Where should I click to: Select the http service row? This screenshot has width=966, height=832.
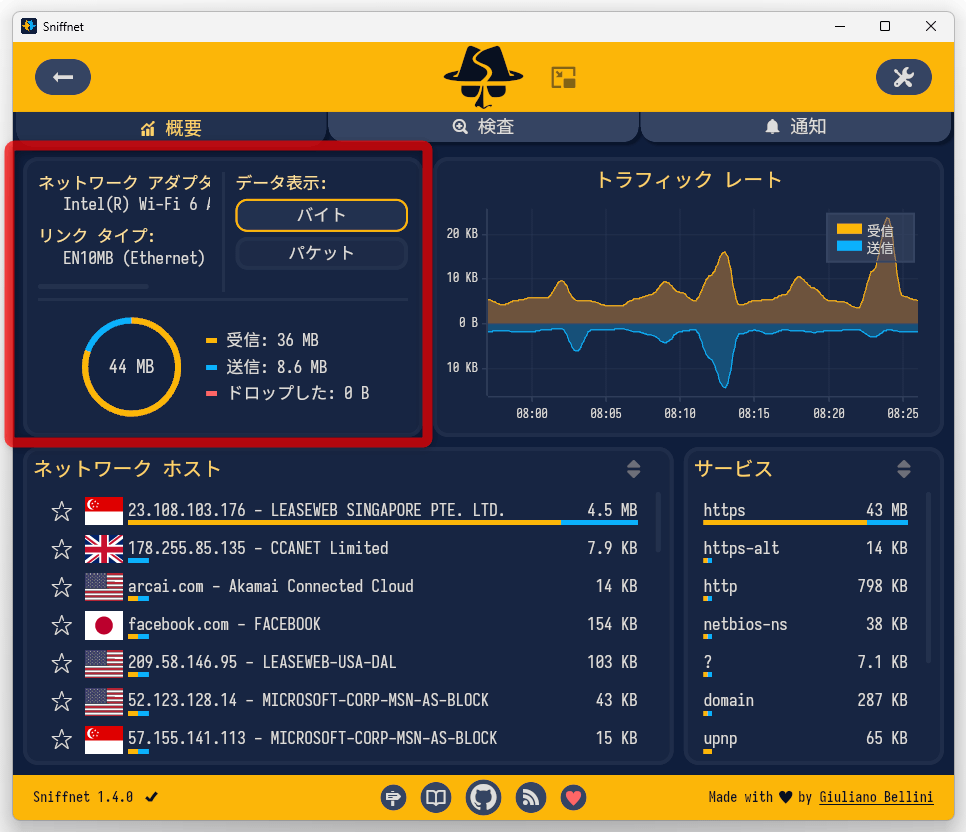(x=805, y=587)
